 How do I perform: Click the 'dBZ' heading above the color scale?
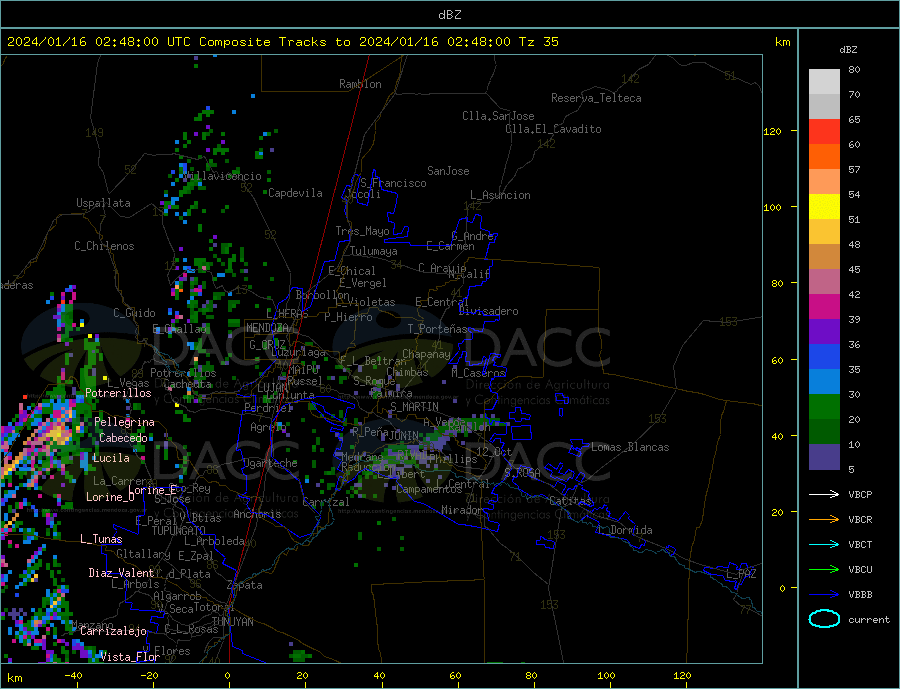[848, 50]
